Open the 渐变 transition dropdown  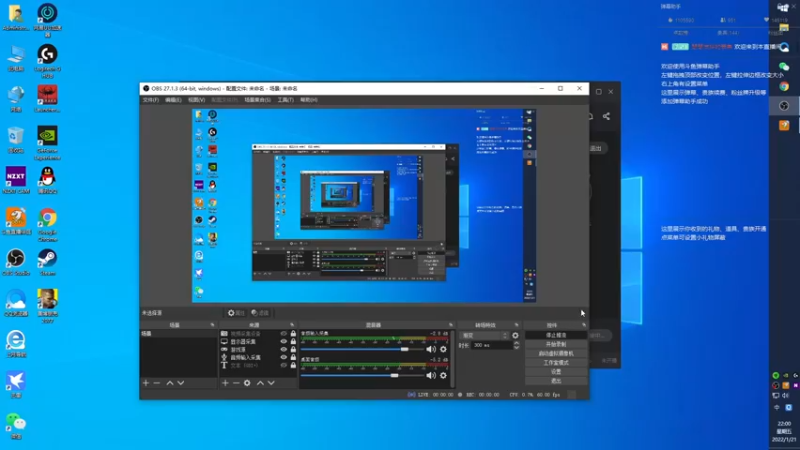pyautogui.click(x=484, y=335)
